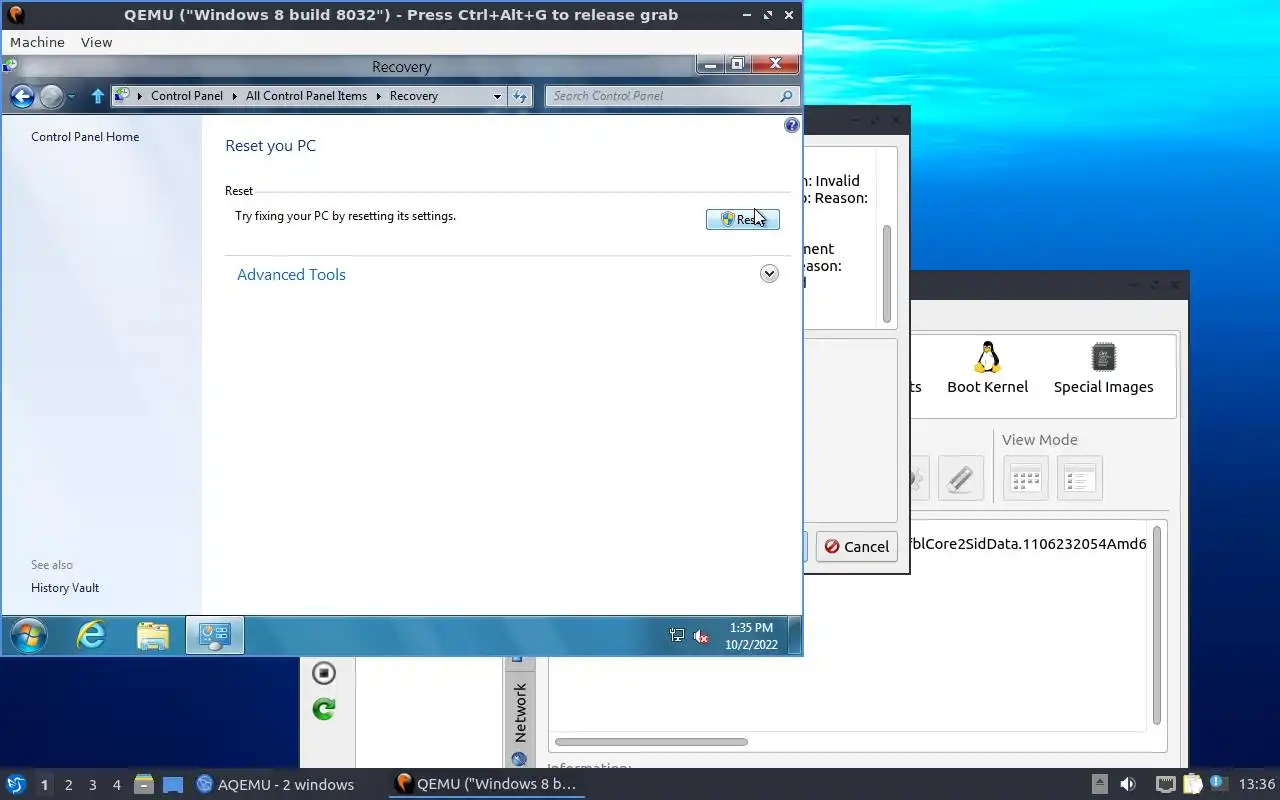Select the Control Panel breadcrumb

click(187, 96)
